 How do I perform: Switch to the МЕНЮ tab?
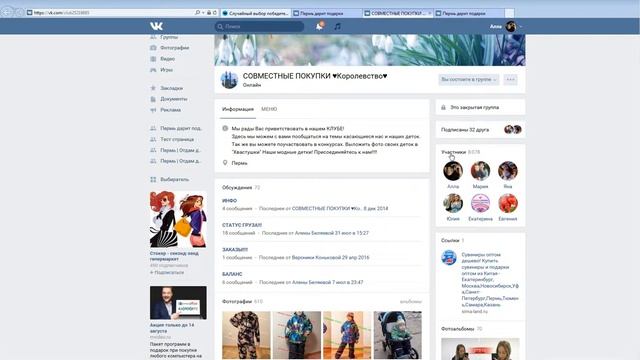(x=269, y=109)
